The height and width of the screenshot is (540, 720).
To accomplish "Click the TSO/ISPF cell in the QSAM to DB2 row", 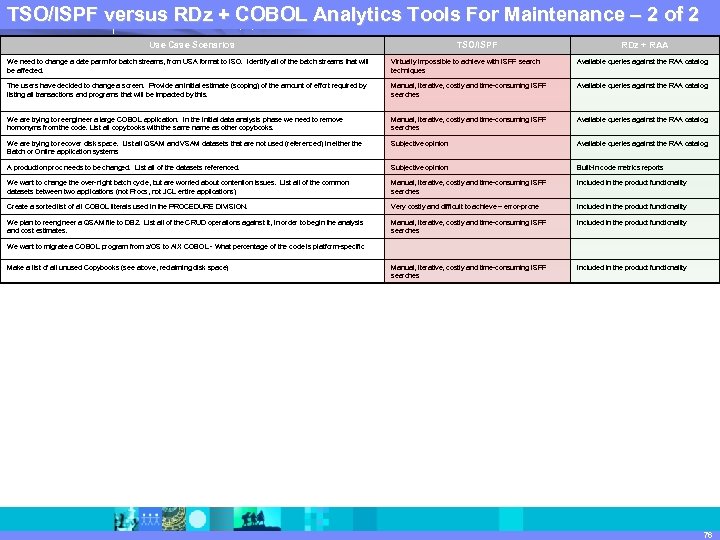I will tap(477, 226).
